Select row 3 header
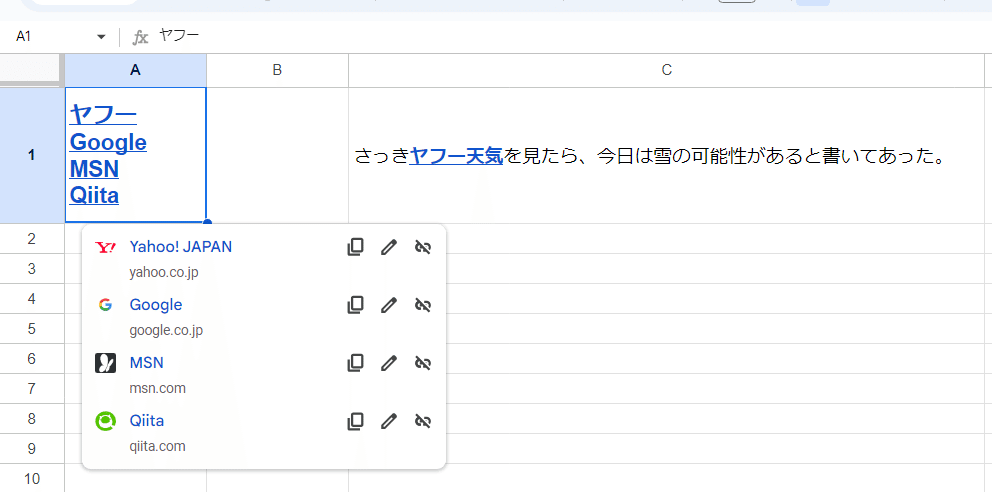The image size is (992, 492). tap(32, 269)
